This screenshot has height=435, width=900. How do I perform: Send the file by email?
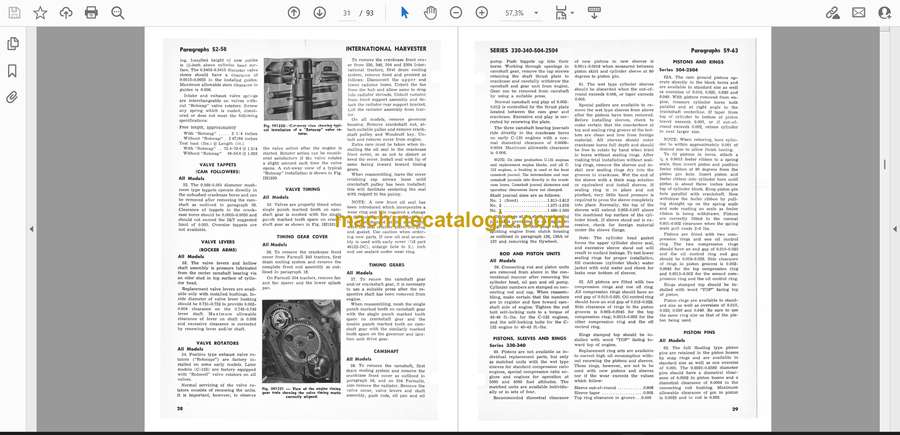[x=859, y=13]
